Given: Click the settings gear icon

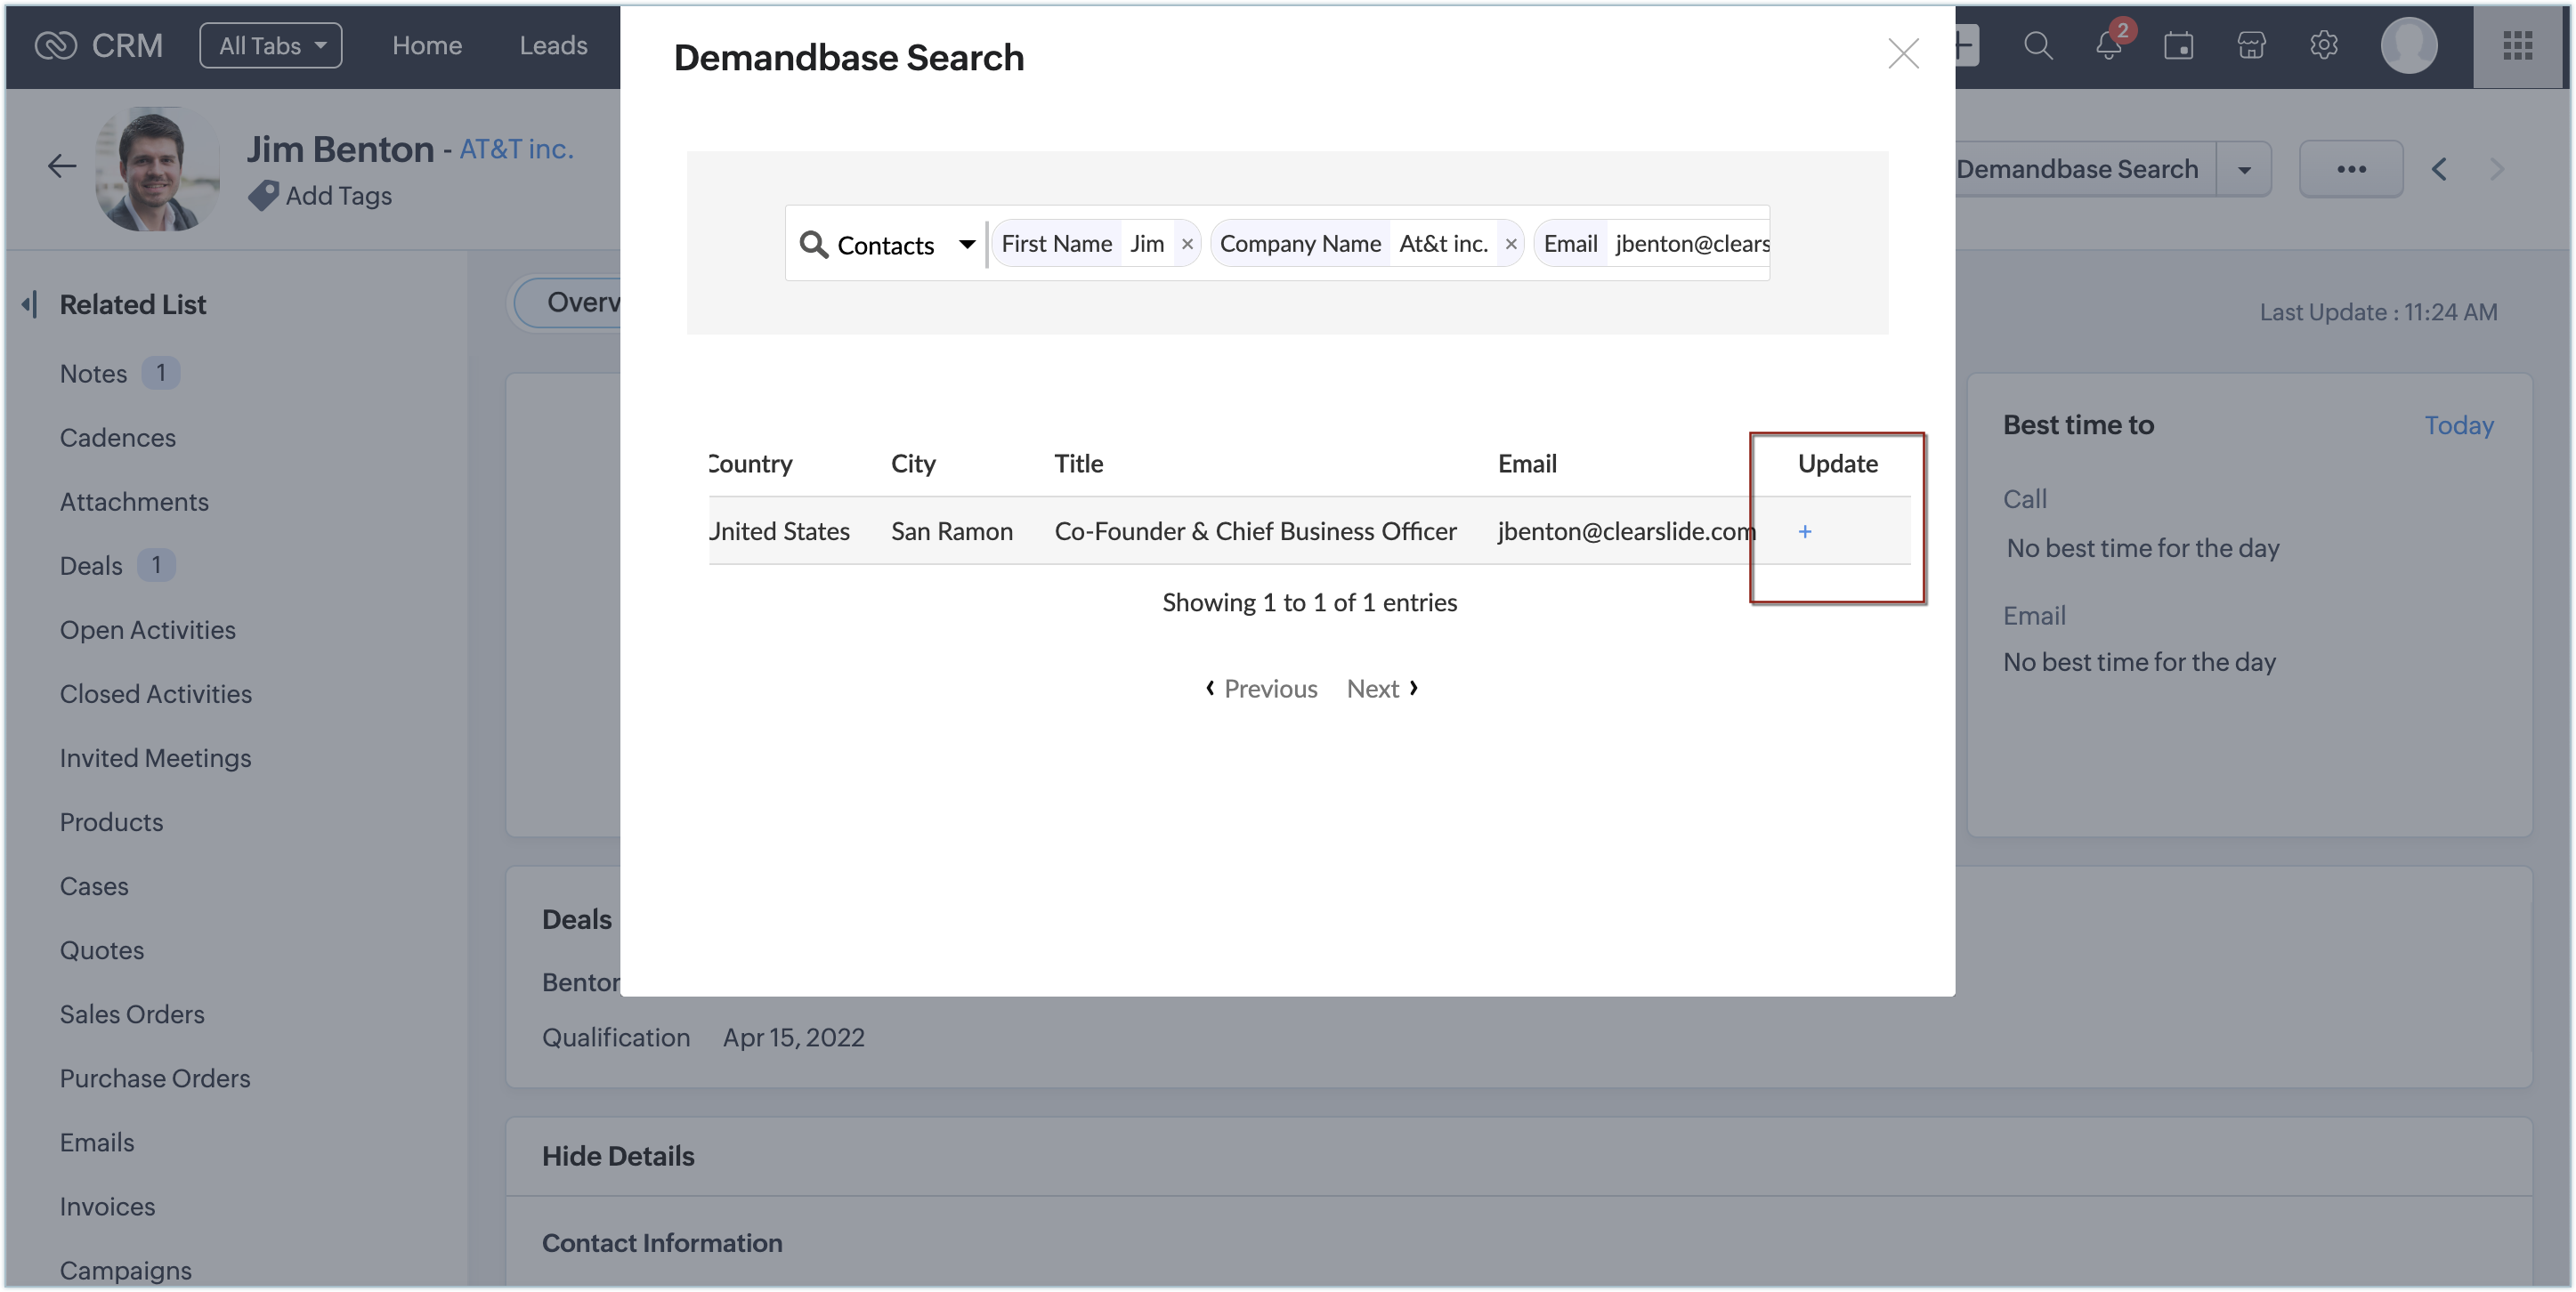Looking at the screenshot, I should click(x=2323, y=46).
